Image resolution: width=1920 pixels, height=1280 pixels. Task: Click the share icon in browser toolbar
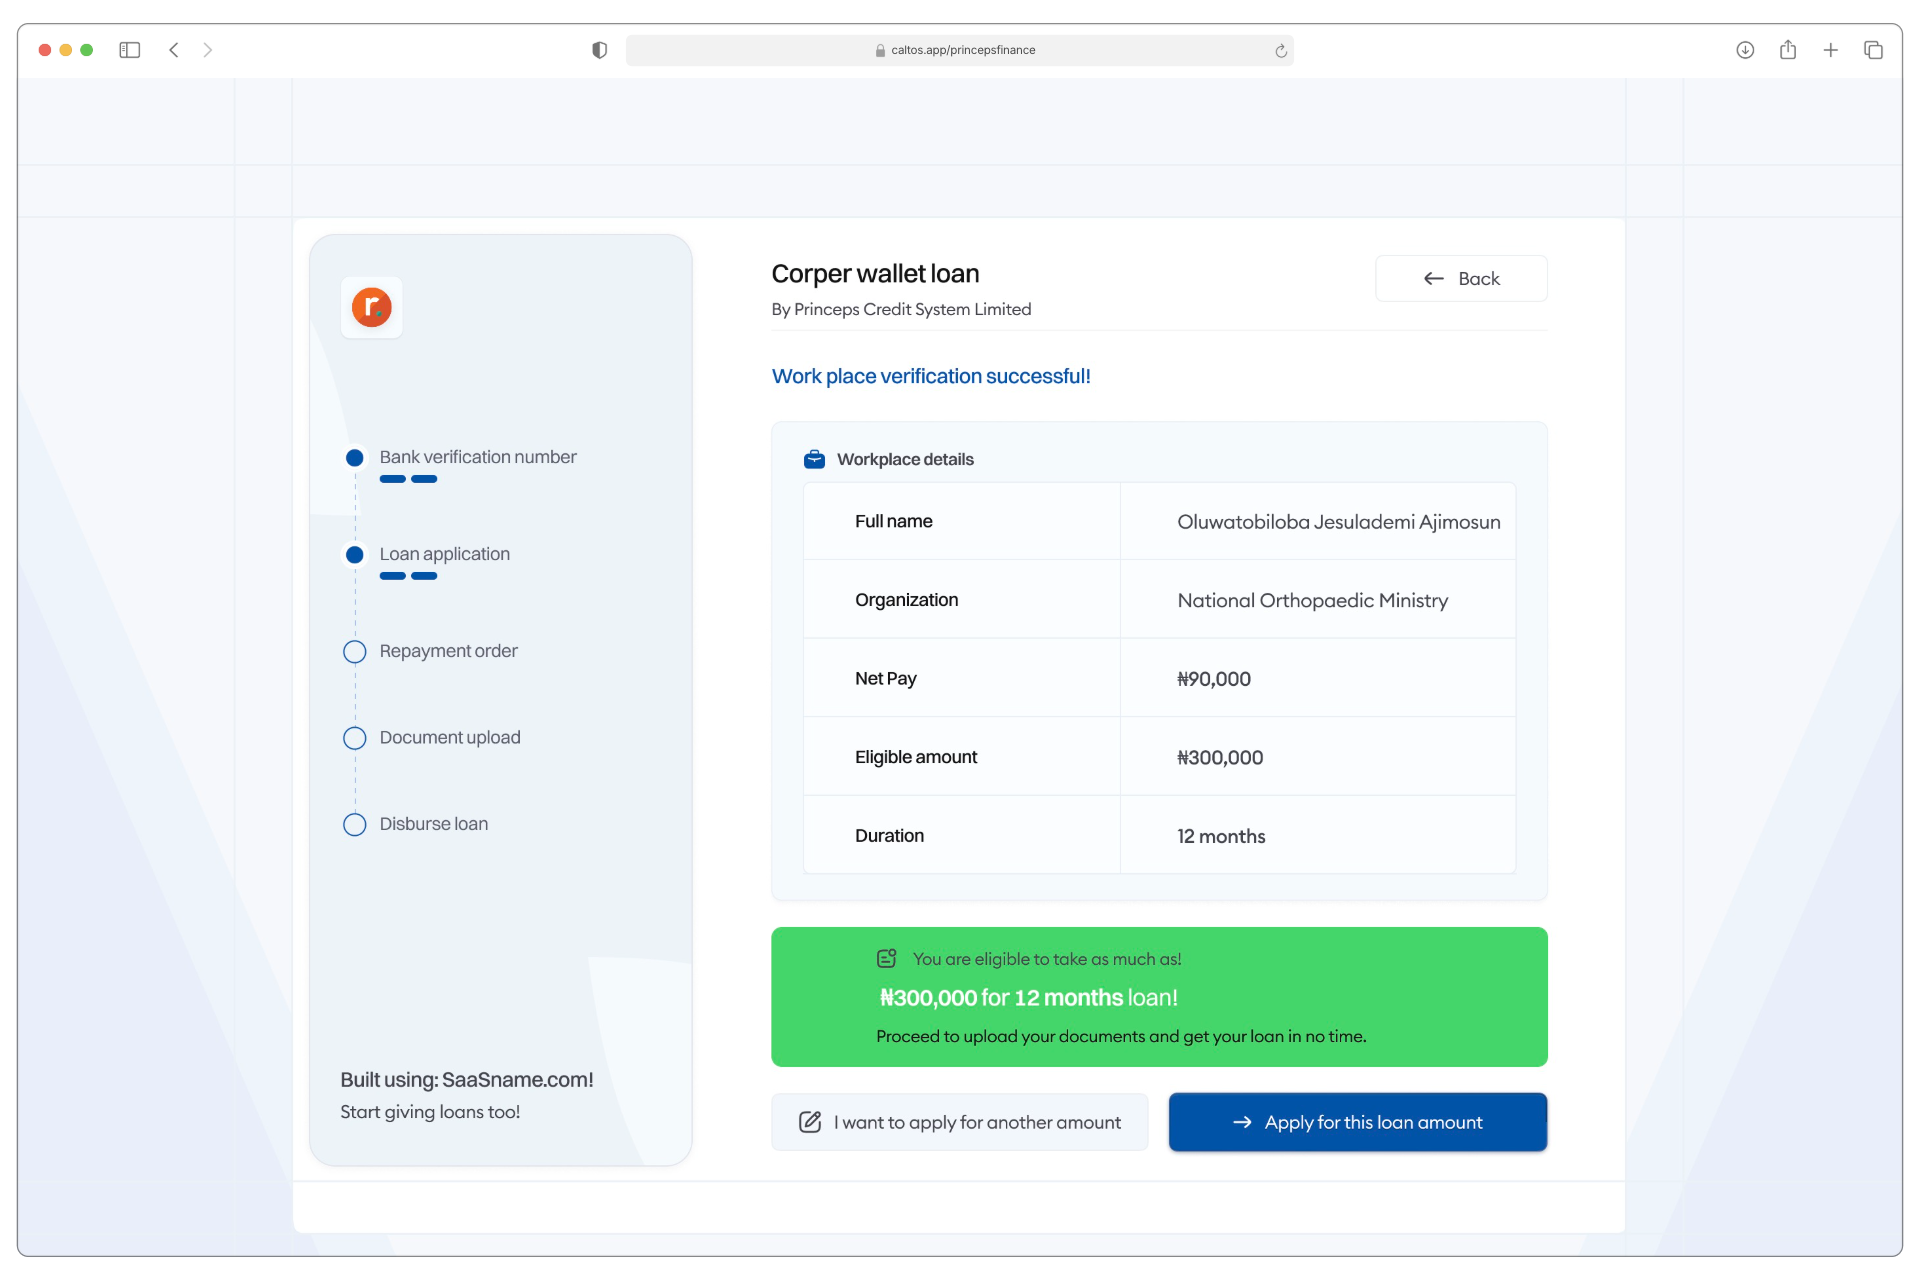[x=1788, y=50]
